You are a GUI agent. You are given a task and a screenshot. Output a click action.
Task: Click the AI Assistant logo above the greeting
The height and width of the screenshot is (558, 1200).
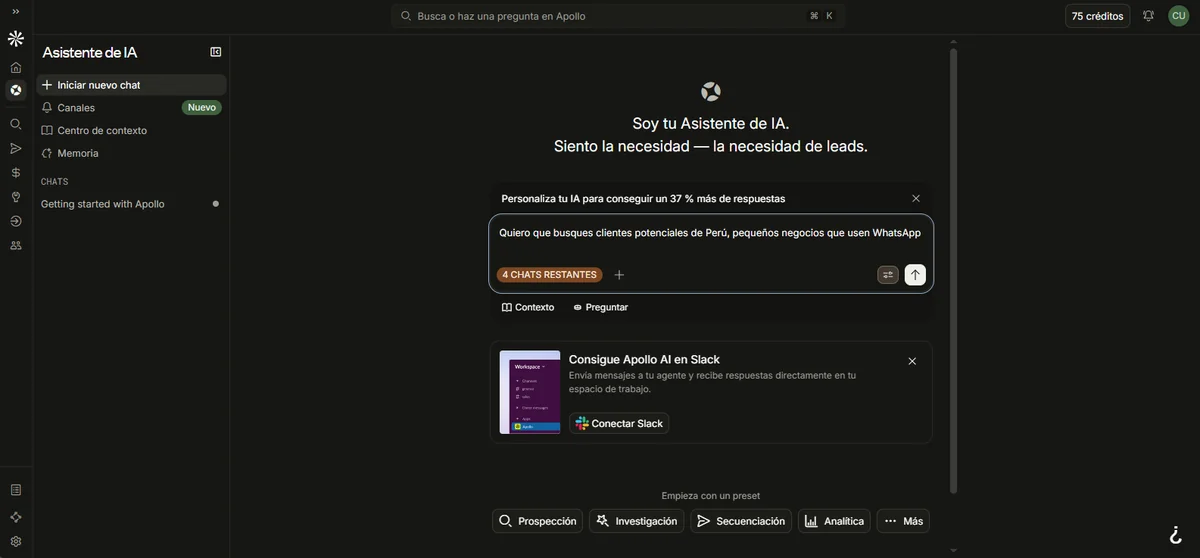point(711,92)
